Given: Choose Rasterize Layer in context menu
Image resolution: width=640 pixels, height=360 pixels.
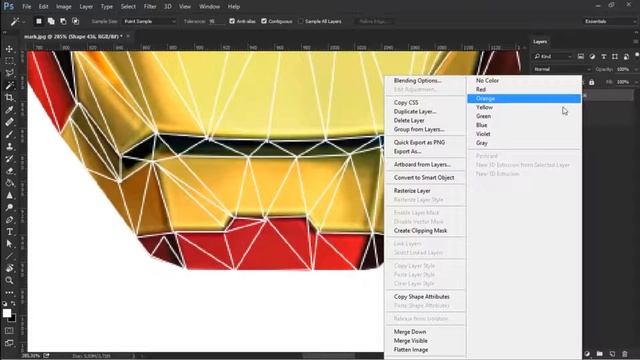Looking at the screenshot, I should tap(412, 191).
